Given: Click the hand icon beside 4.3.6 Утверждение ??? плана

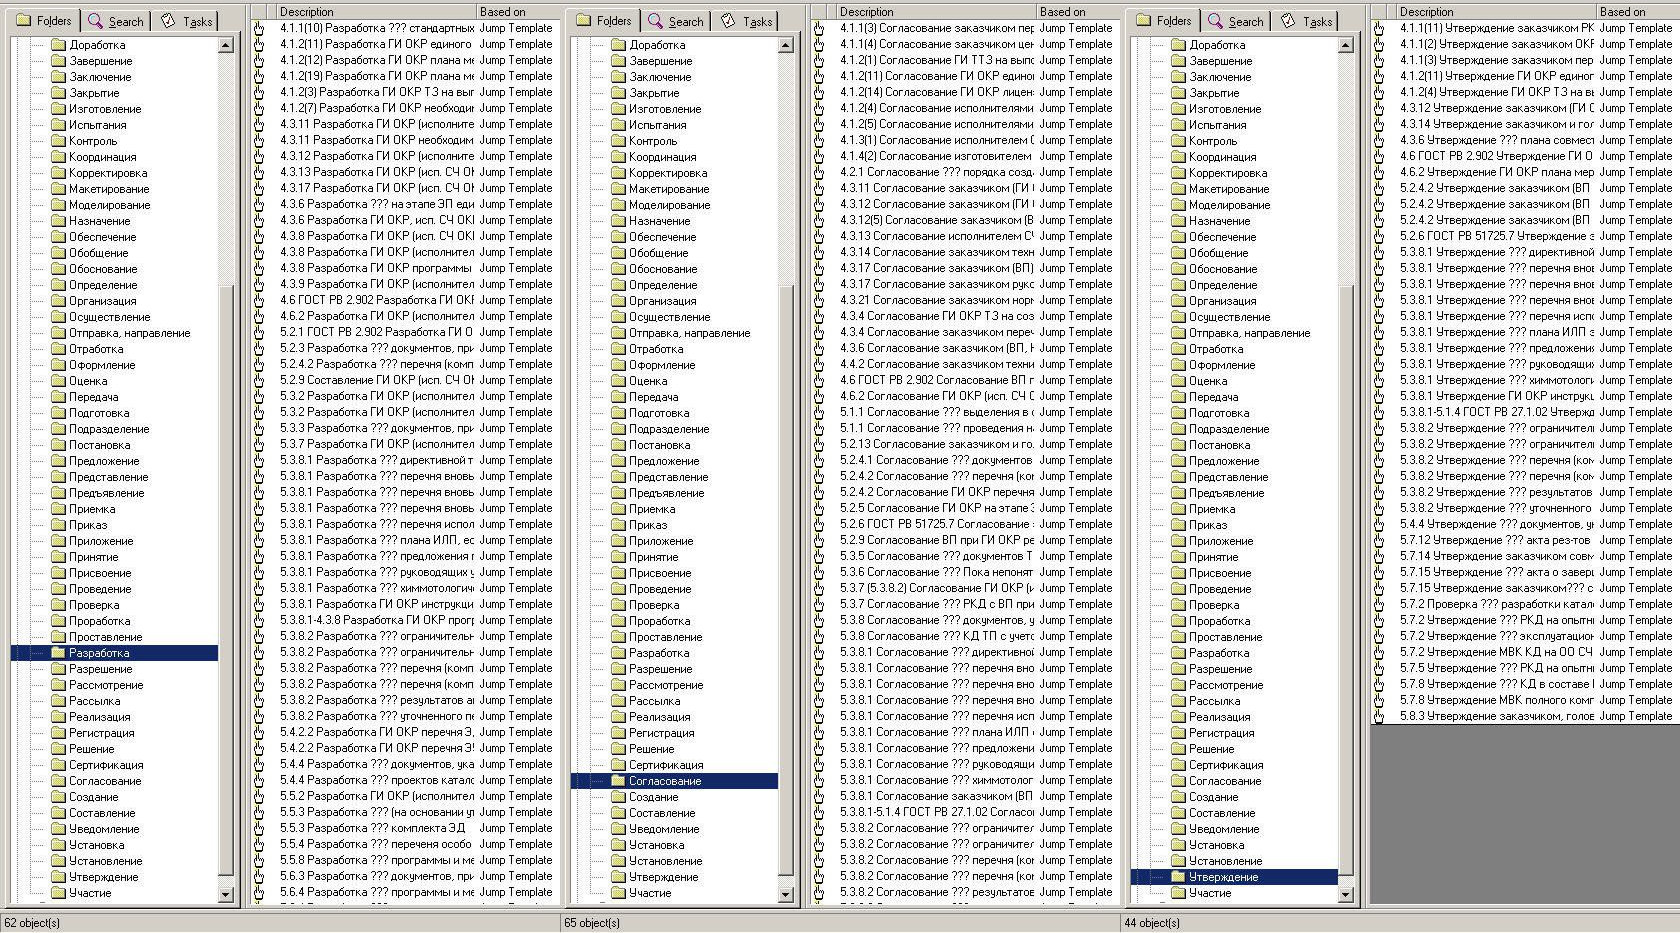Looking at the screenshot, I should coord(1379,140).
